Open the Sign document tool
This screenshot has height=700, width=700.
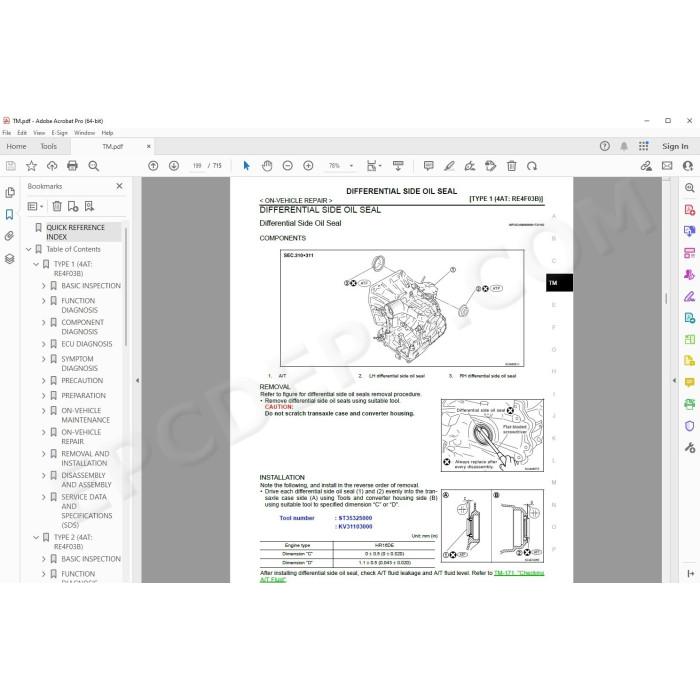470,166
